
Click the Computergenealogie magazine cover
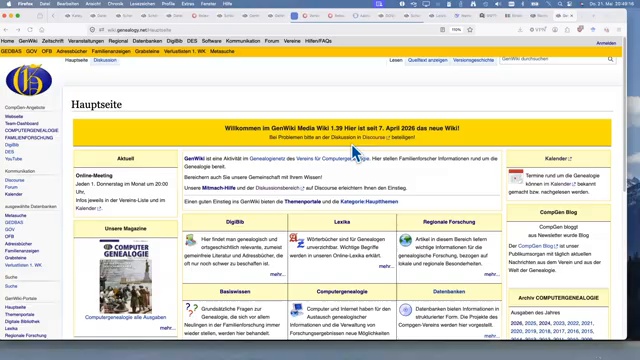coord(125,277)
